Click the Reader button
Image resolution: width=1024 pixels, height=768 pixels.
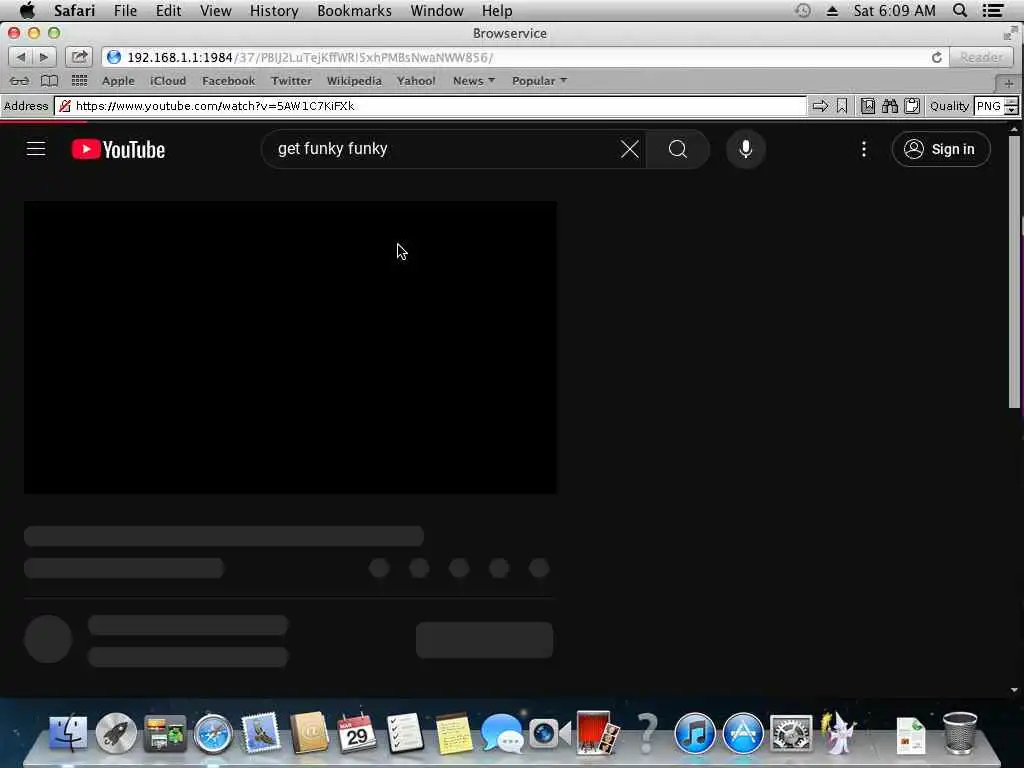pyautogui.click(x=980, y=57)
